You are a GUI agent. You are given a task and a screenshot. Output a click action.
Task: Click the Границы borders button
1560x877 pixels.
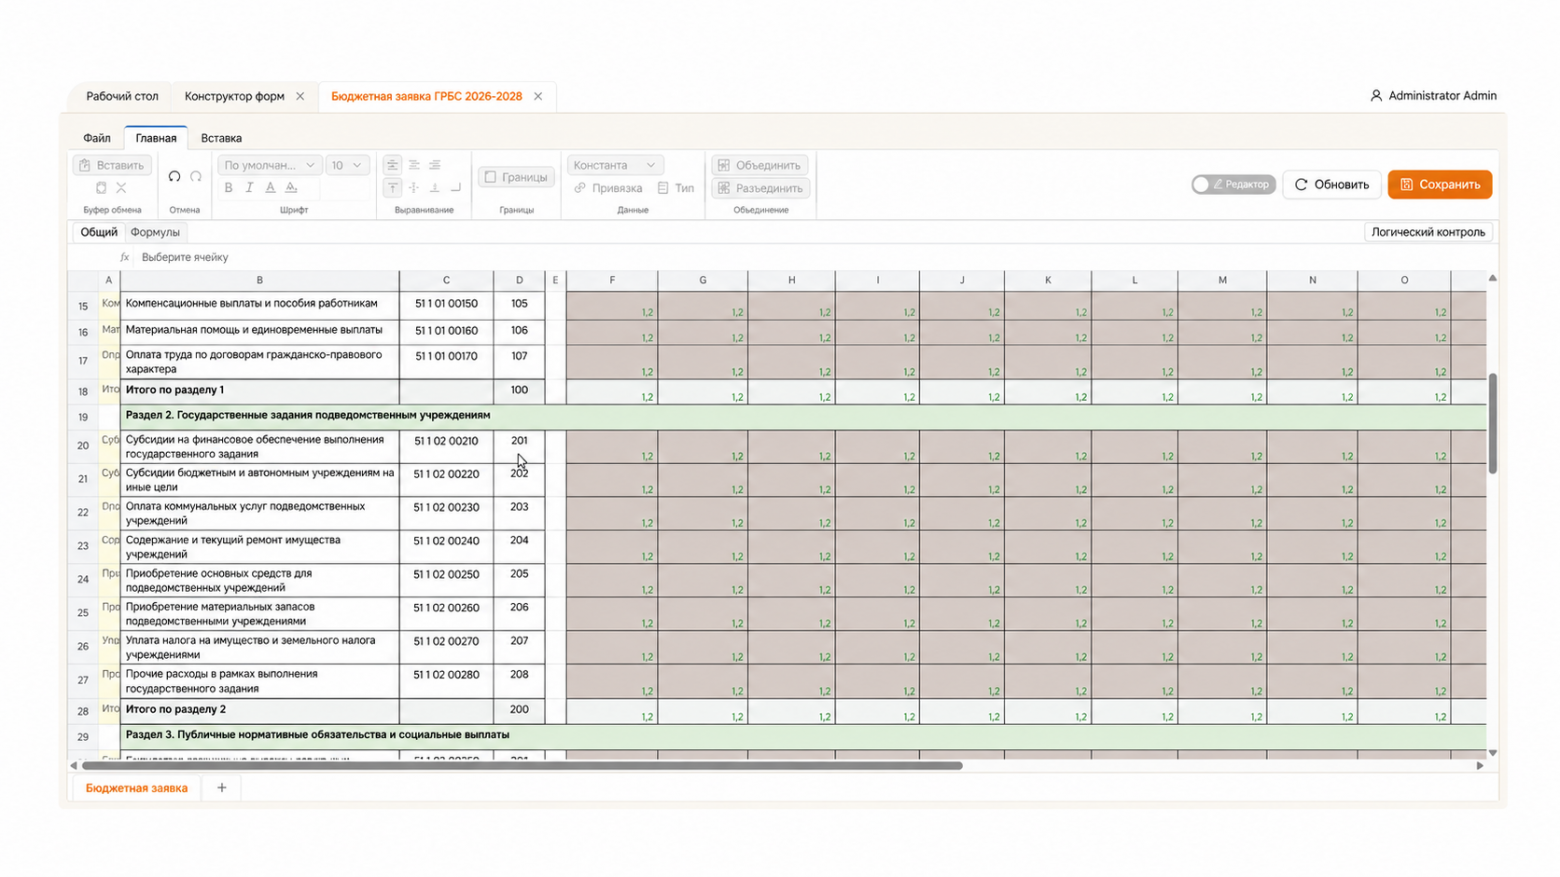(516, 177)
